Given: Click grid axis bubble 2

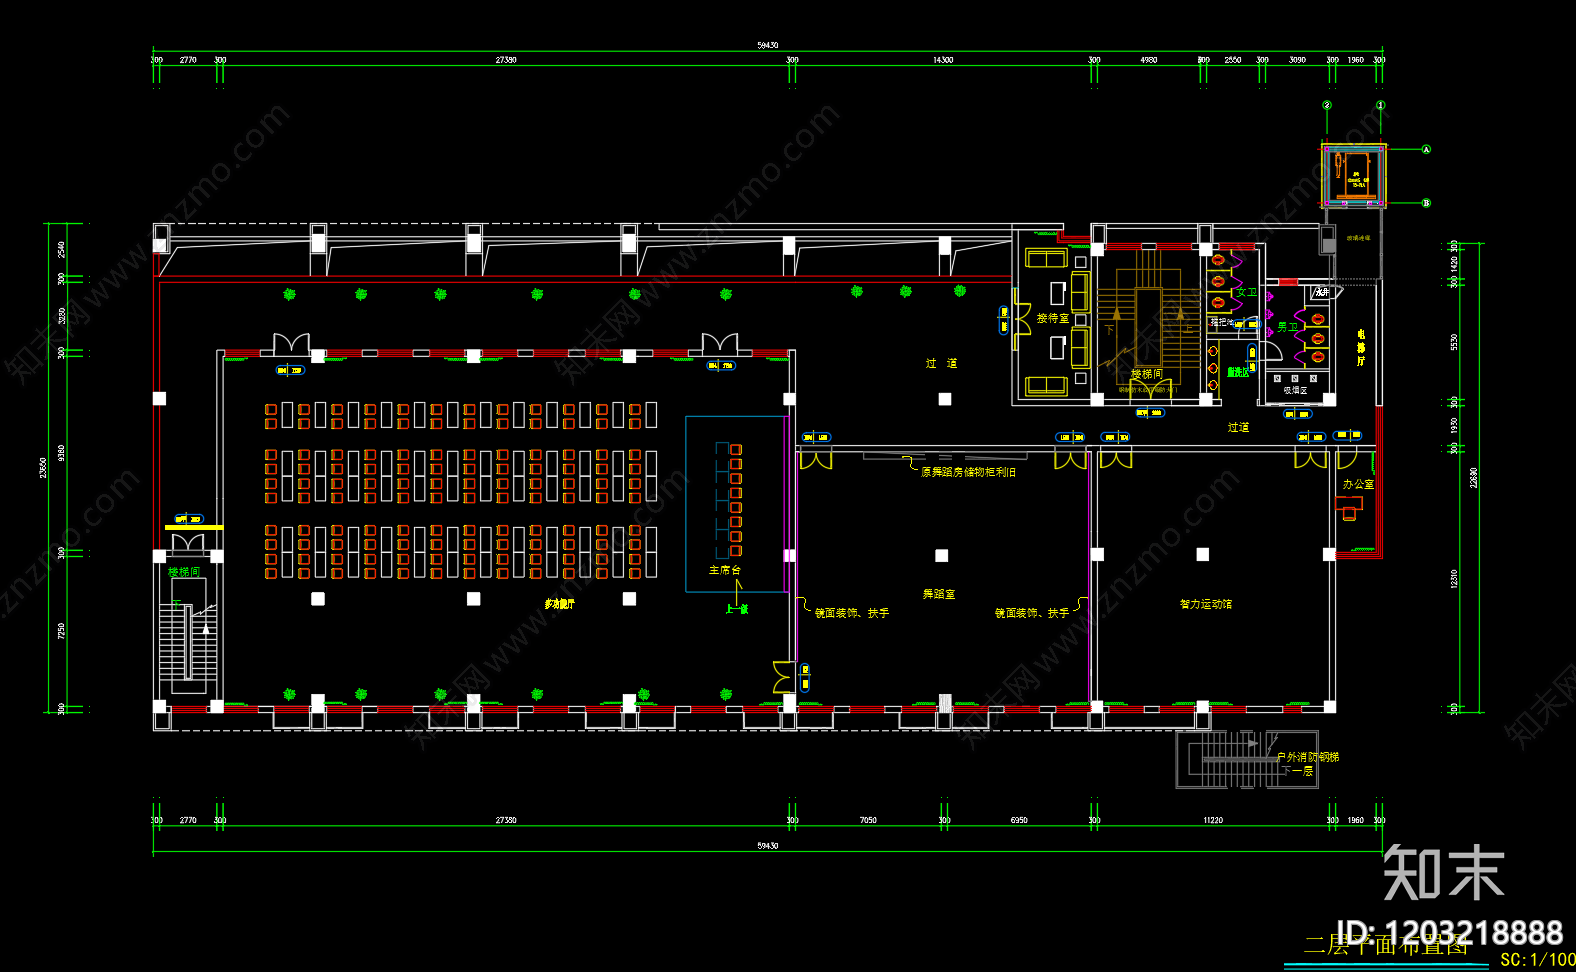Looking at the screenshot, I should click(x=1327, y=105).
